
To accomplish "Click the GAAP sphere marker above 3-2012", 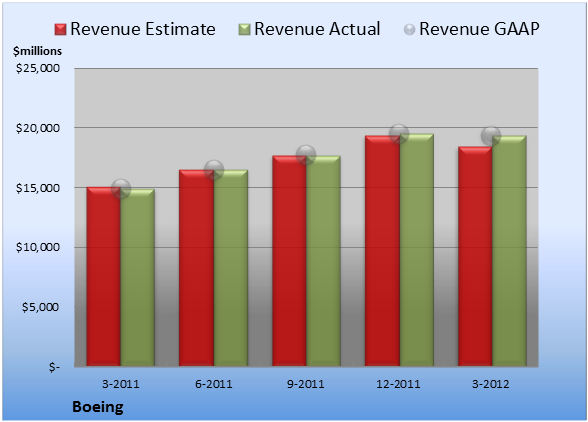I will point(491,135).
